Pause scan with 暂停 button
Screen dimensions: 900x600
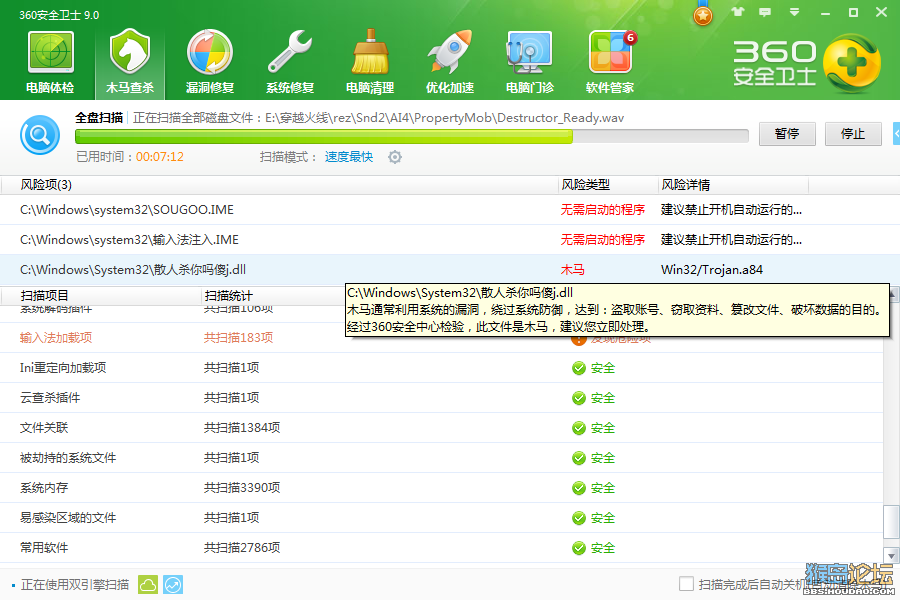point(787,134)
